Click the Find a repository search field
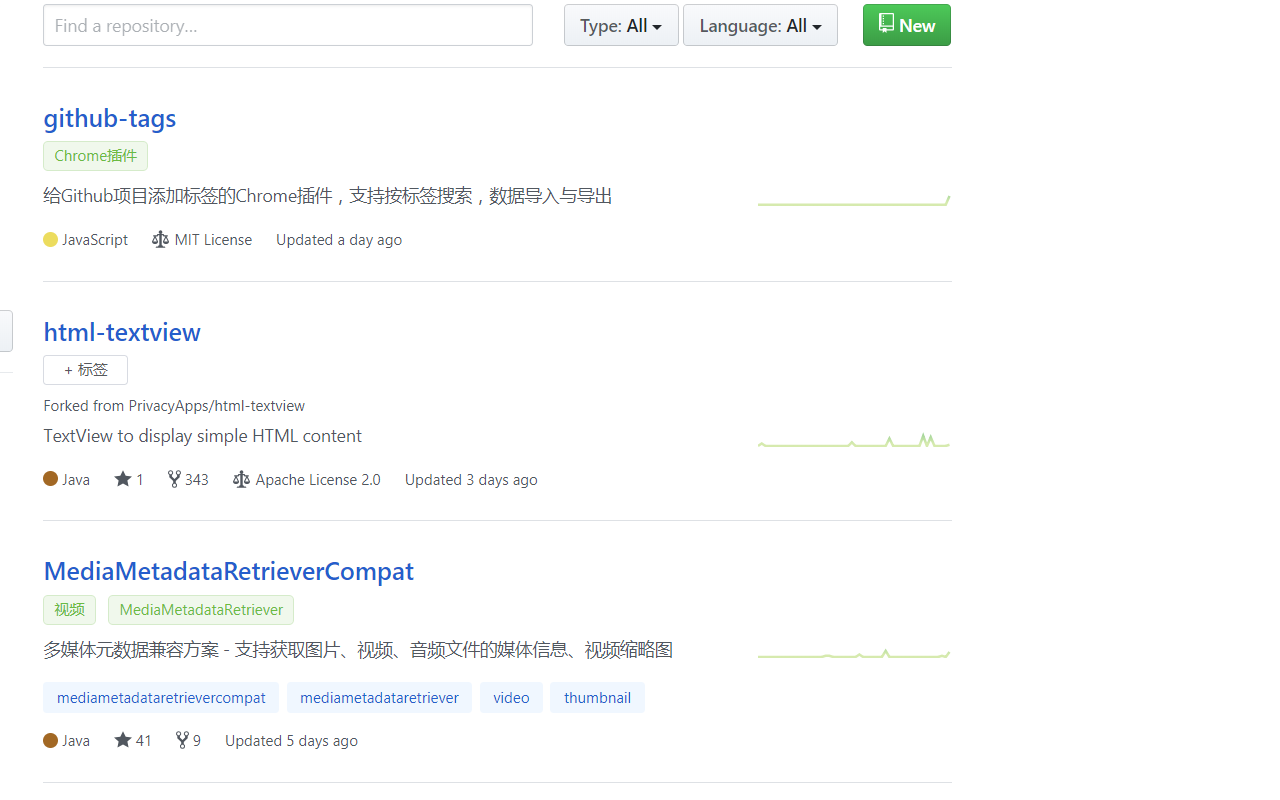The width and height of the screenshot is (1280, 800). coord(287,25)
